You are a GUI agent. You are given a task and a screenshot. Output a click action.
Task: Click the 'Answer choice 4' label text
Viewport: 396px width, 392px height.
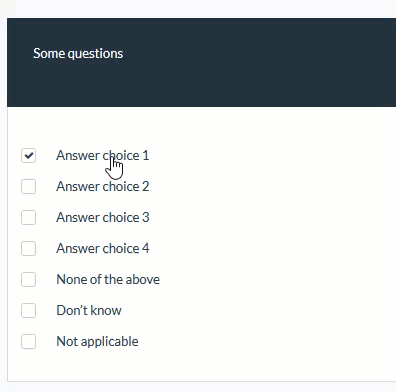(x=103, y=249)
